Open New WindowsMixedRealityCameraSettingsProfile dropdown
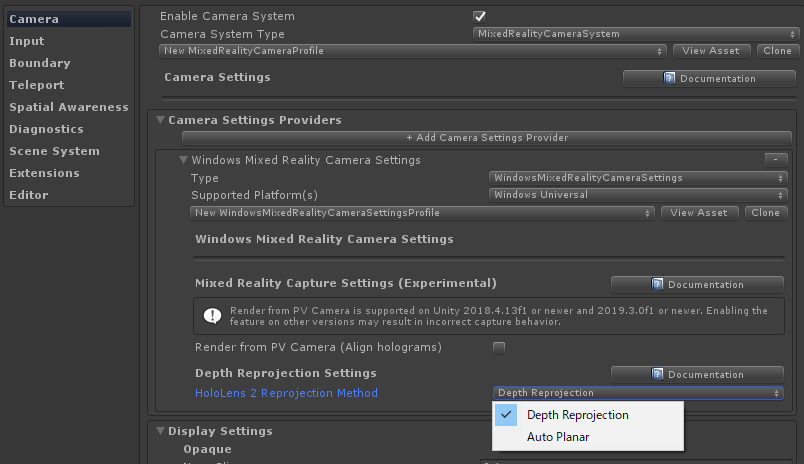Viewport: 804px width, 464px height. tap(422, 213)
